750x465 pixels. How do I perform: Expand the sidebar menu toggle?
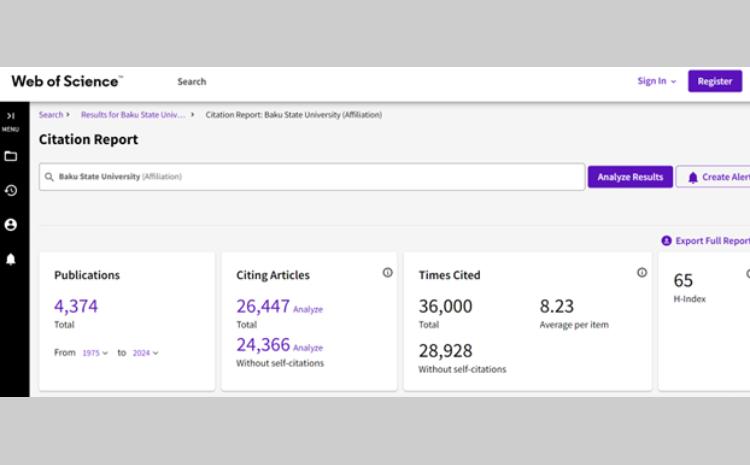(10, 118)
